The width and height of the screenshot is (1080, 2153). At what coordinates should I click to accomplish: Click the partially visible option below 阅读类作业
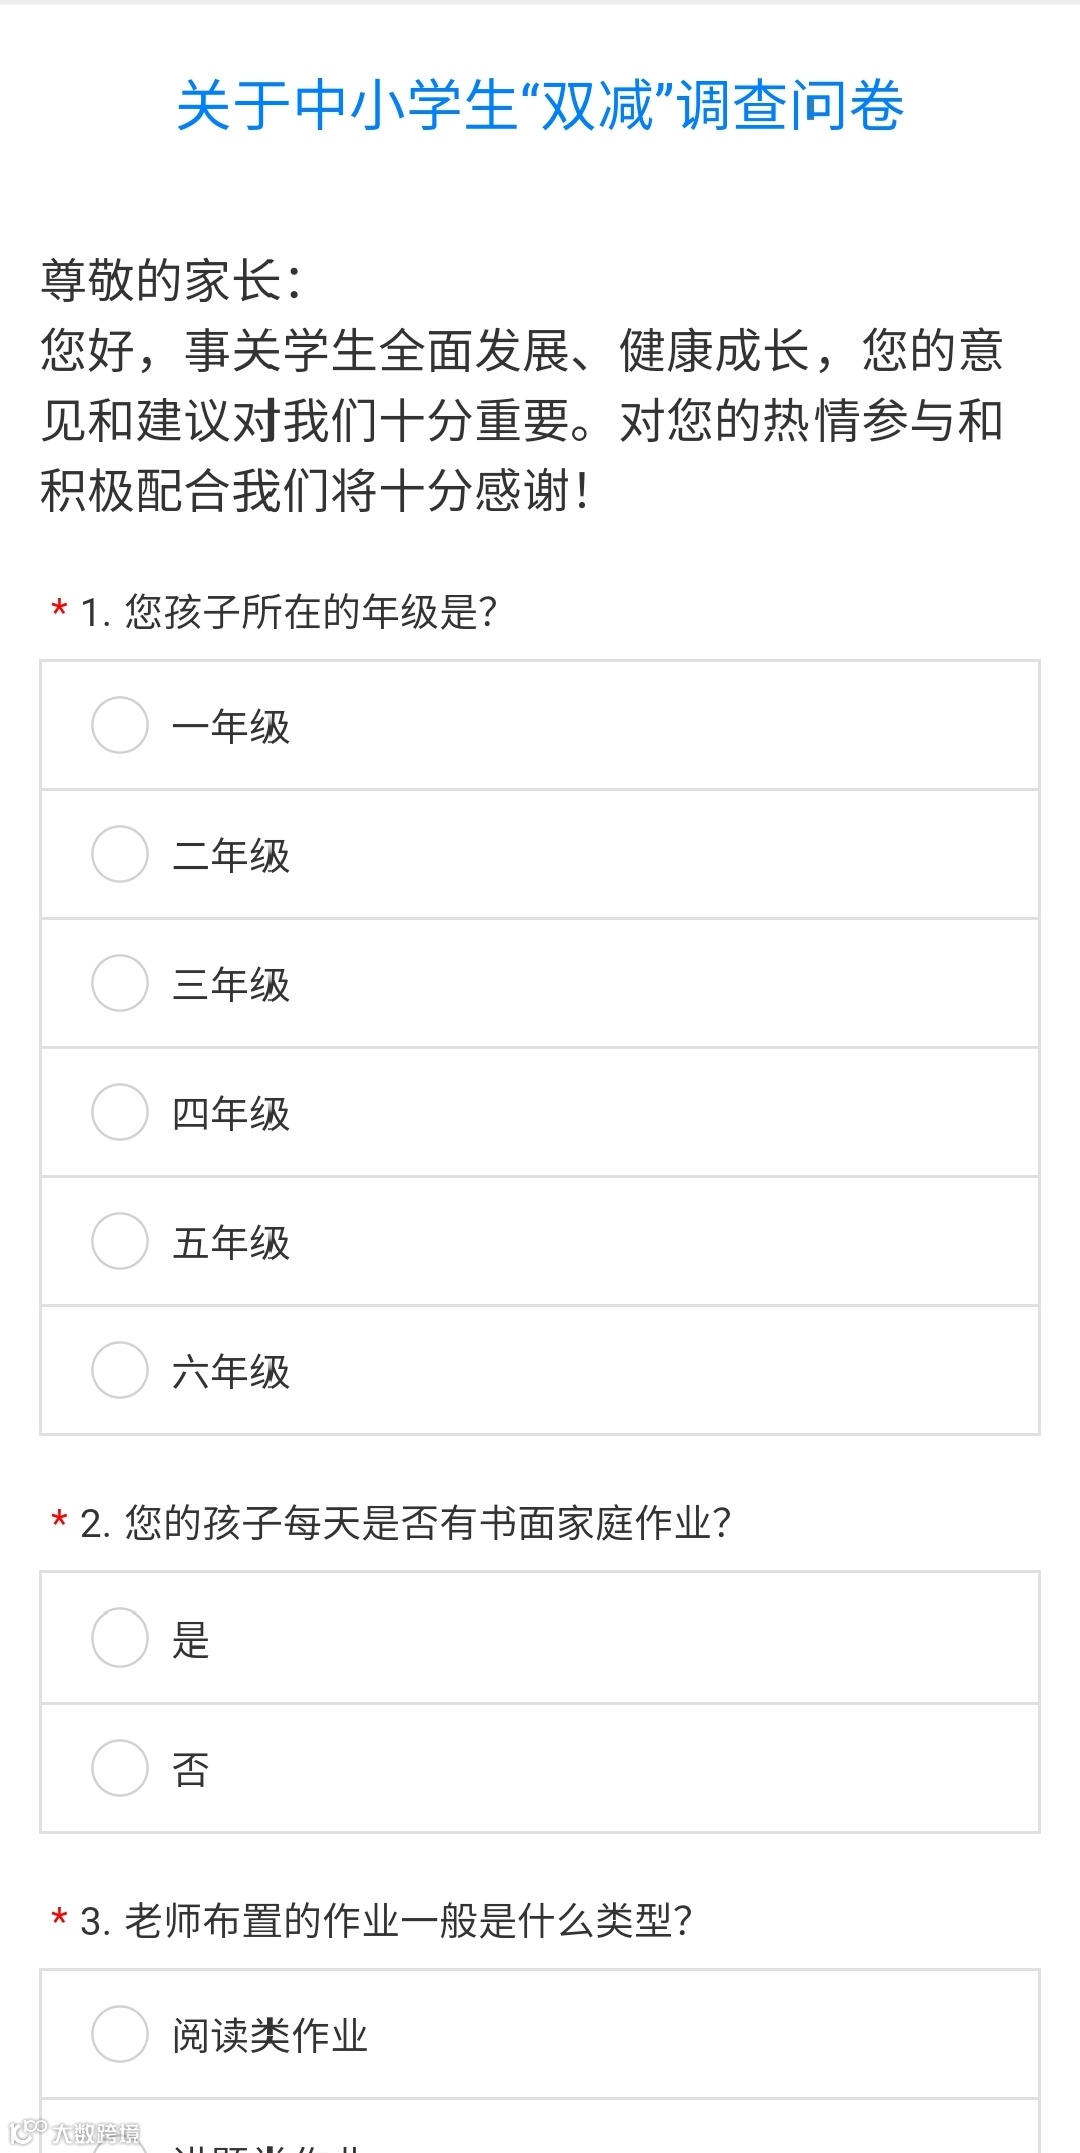tap(540, 2127)
